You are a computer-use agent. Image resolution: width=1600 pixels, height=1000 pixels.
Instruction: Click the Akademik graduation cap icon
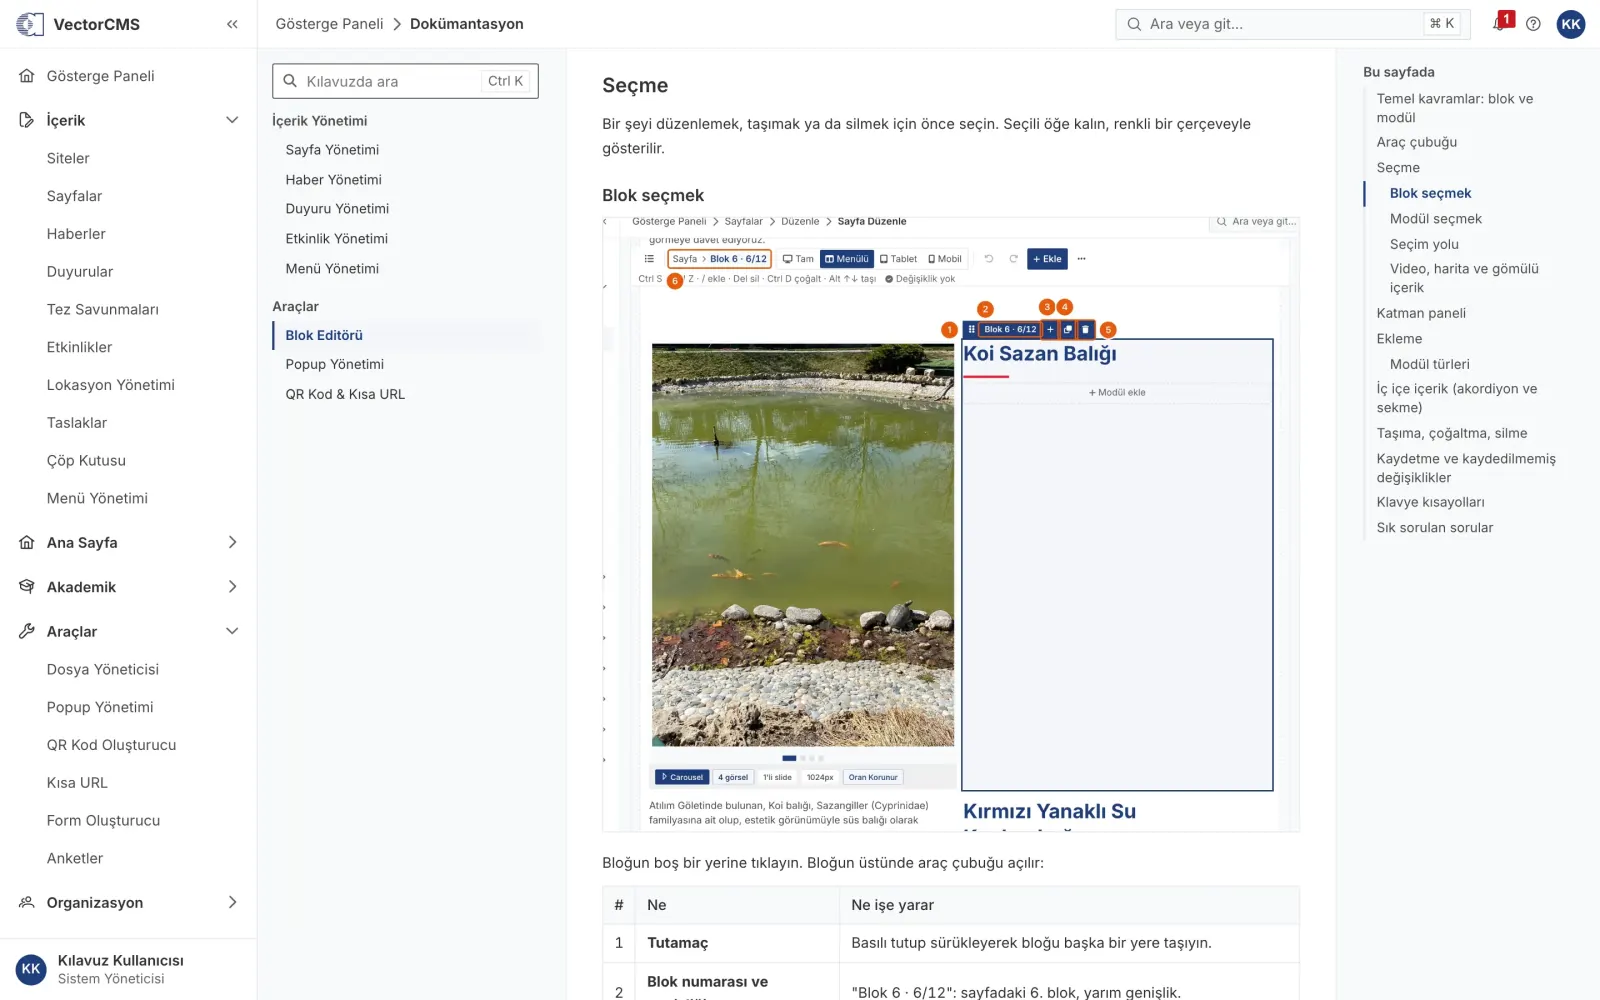click(x=27, y=587)
